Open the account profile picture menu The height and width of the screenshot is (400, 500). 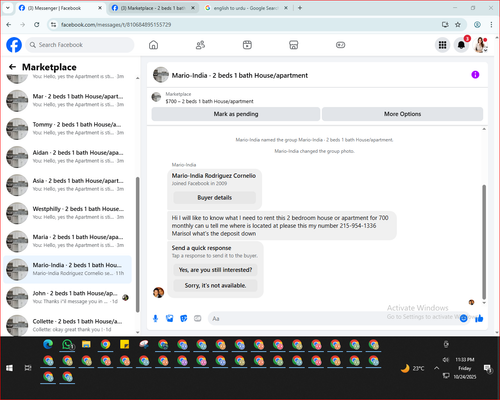(x=480, y=45)
